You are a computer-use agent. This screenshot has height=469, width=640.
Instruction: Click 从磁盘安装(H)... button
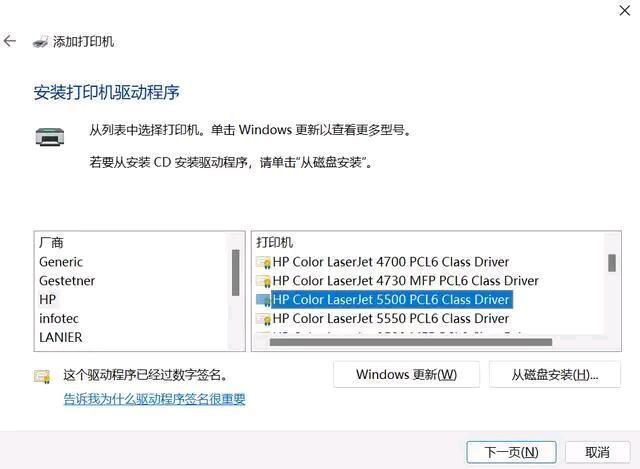tap(555, 374)
